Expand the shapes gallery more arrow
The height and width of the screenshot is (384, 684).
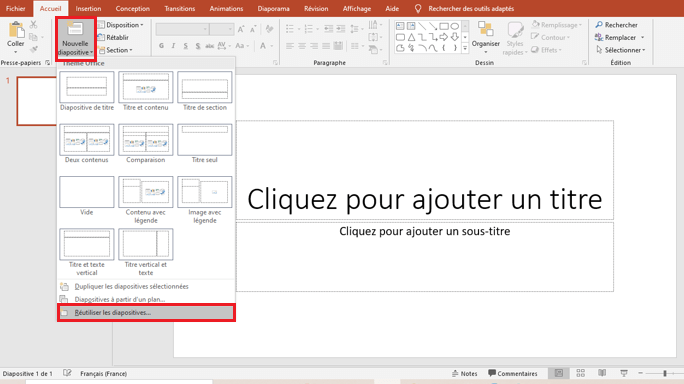pos(465,49)
